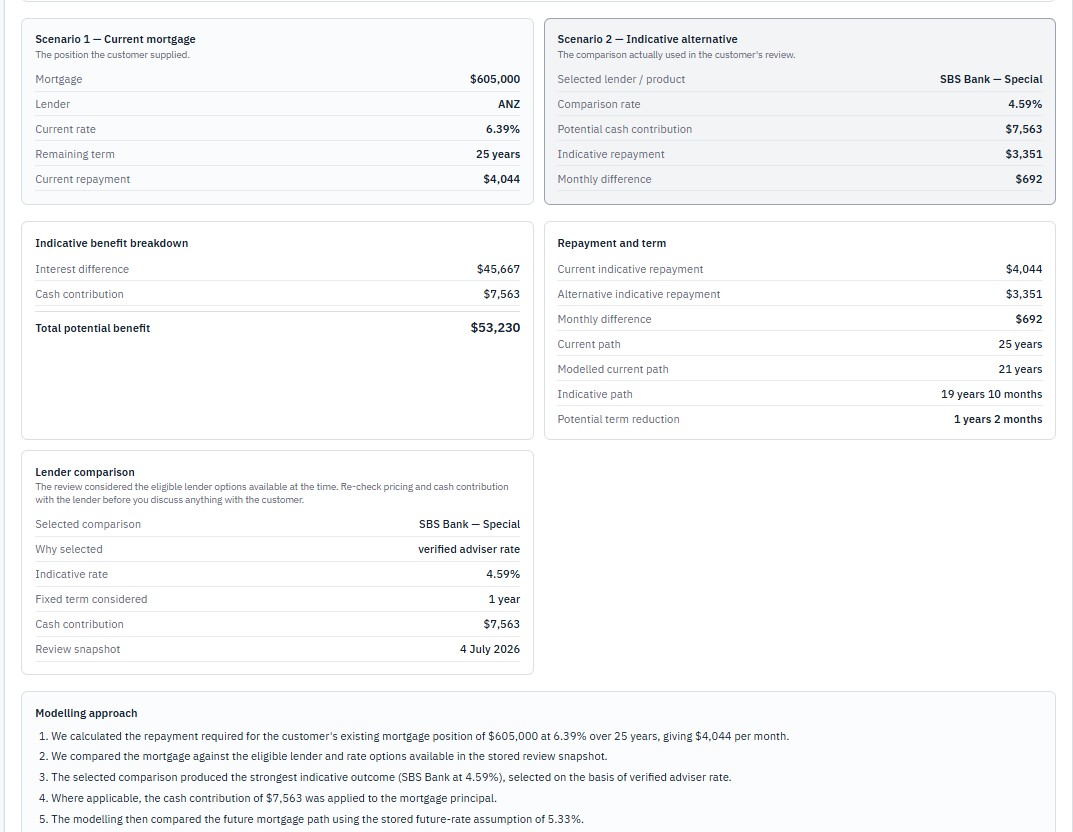Select the Scenario 2 Indicative alternative card heading
The width and height of the screenshot is (1073, 832).
click(x=647, y=39)
